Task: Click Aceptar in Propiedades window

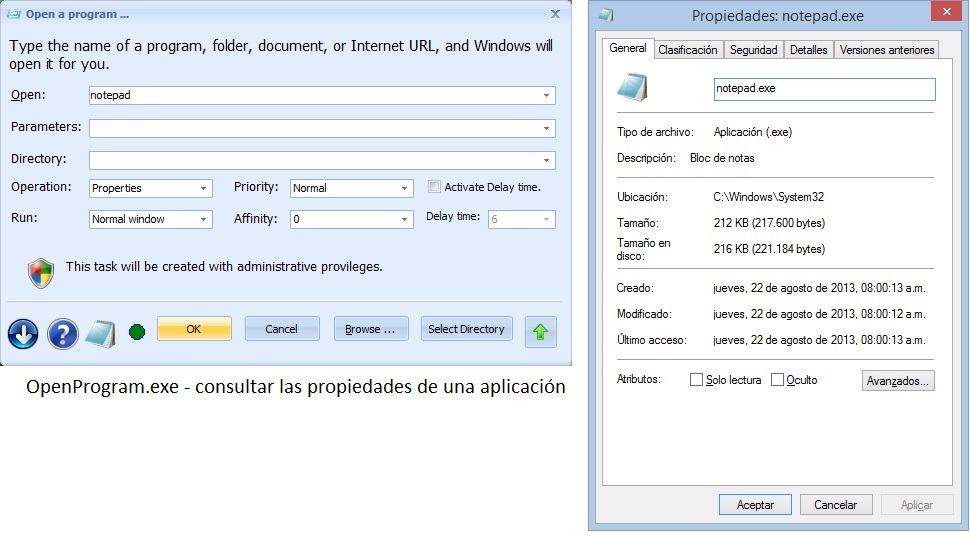Action: point(755,505)
